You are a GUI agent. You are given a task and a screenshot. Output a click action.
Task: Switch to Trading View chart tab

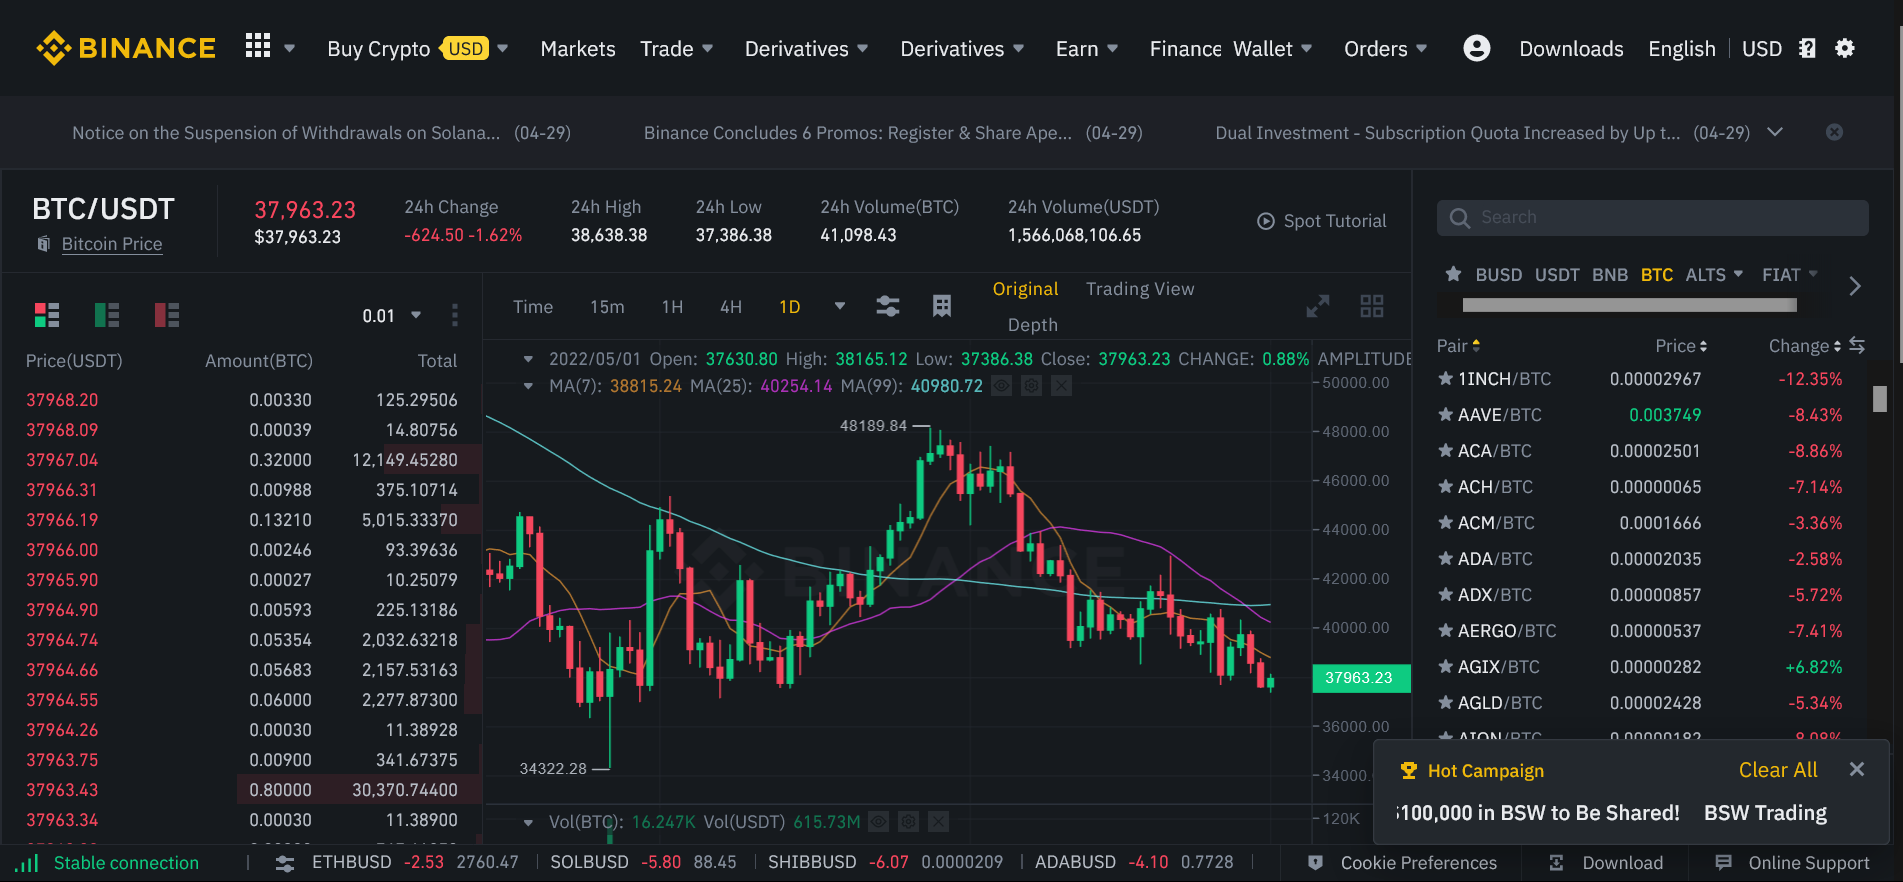[x=1140, y=288]
